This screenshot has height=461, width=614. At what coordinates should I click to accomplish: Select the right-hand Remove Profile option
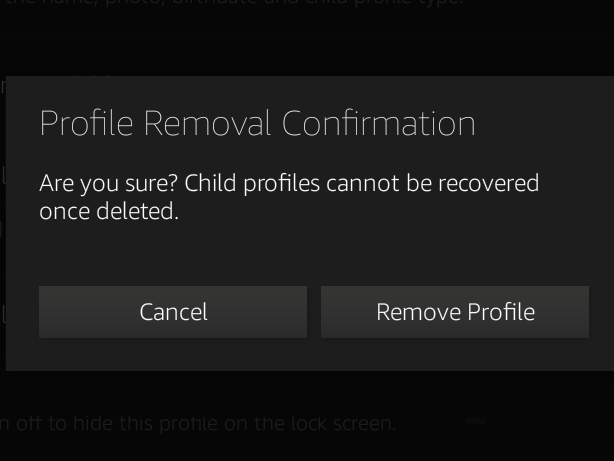(x=455, y=312)
